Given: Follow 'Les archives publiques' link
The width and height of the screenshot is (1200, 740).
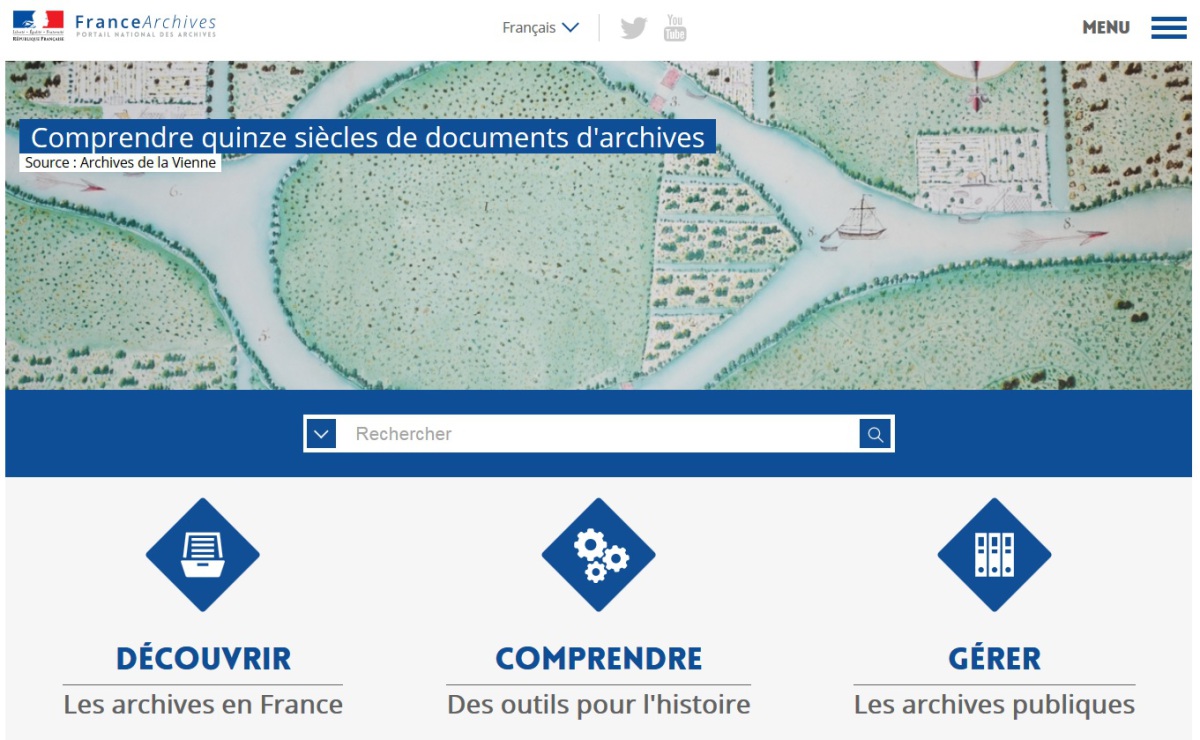Looking at the screenshot, I should click(x=994, y=705).
